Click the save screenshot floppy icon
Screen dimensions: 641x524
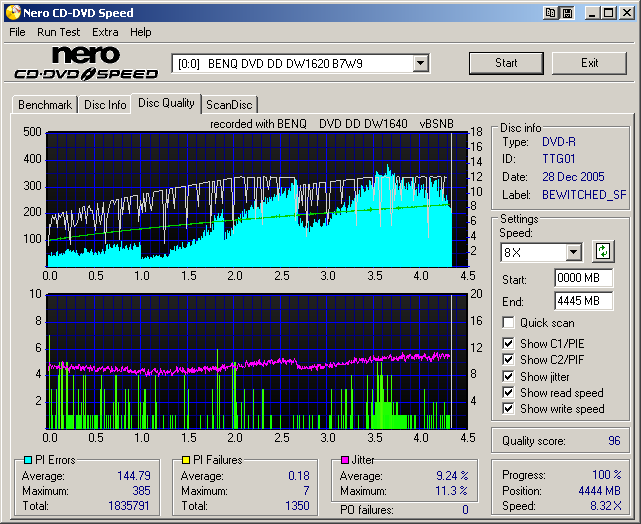click(567, 13)
